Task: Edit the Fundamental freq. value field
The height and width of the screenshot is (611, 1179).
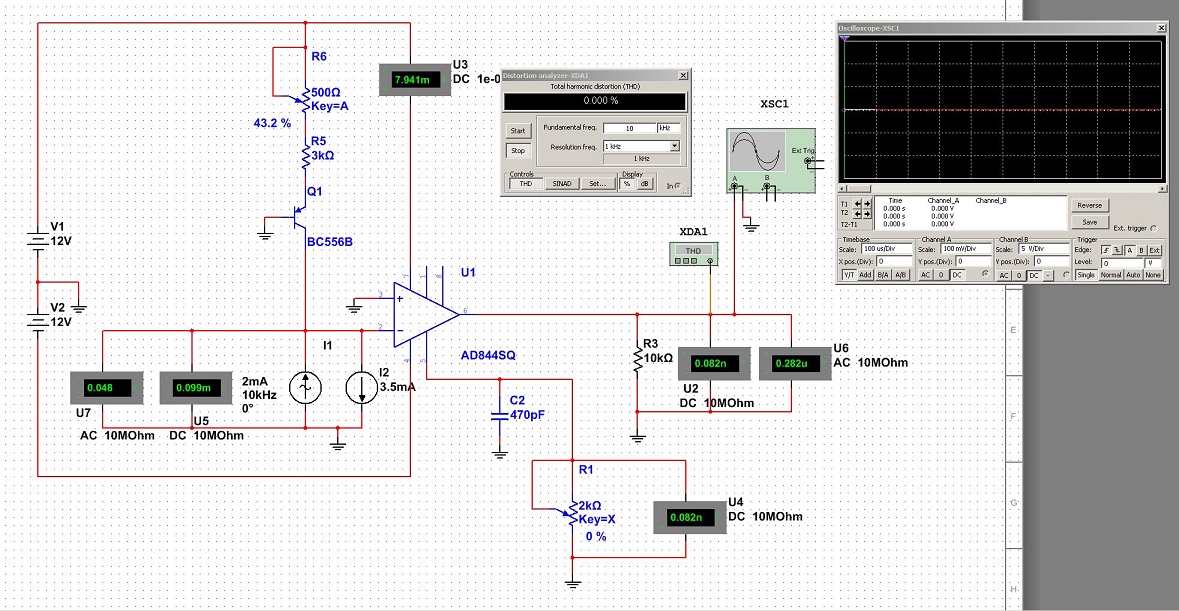Action: coord(630,128)
